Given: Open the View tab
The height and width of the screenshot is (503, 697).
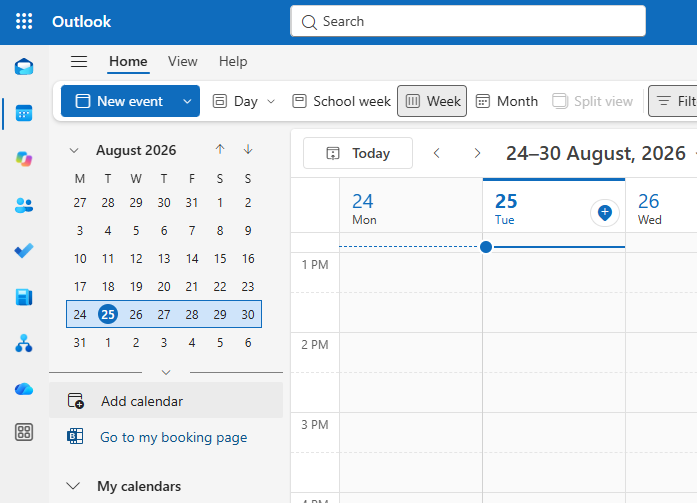Looking at the screenshot, I should point(183,61).
